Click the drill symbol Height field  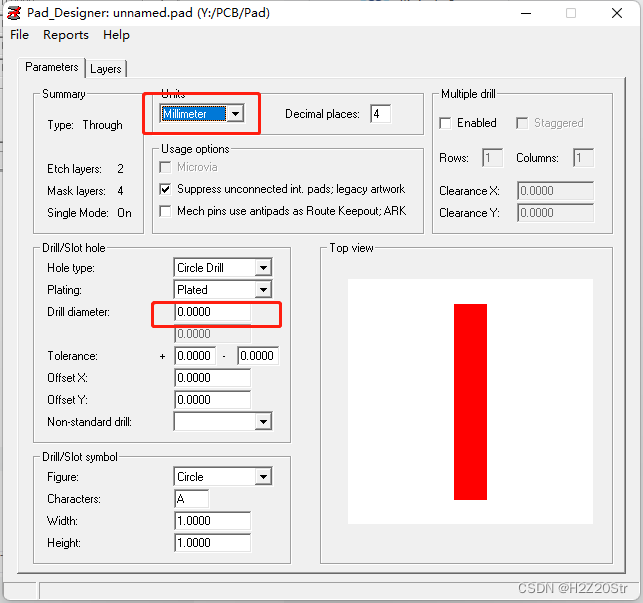[212, 543]
